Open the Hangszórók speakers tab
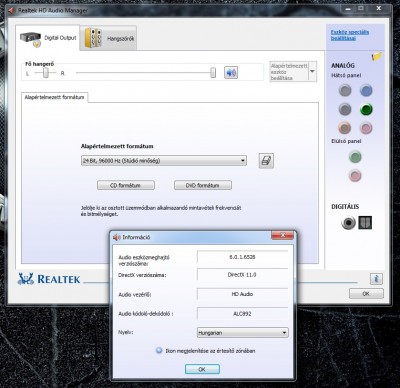This screenshot has width=400, height=388. tap(109, 38)
